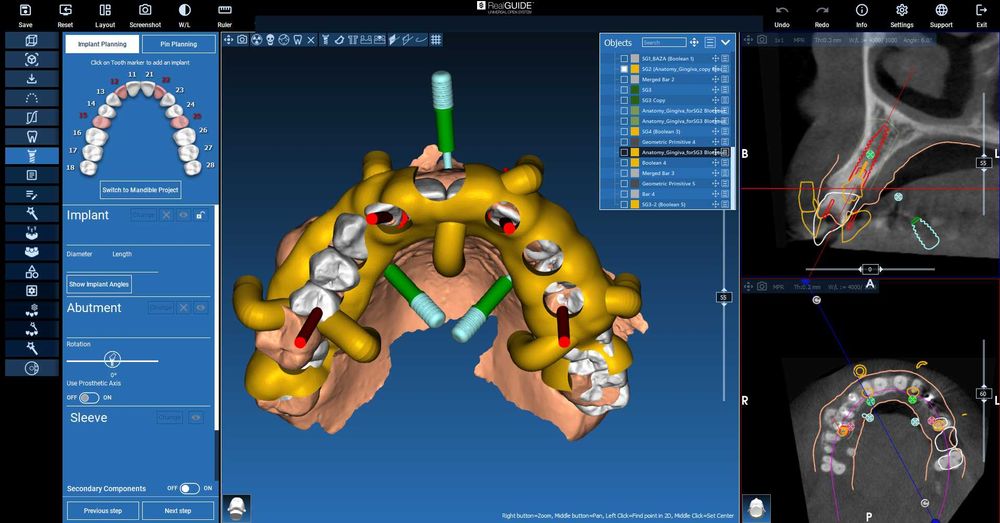Uncheck the SG2 Anatomy_Gingiva_copy checkbox
1000x523 pixels.
[x=624, y=69]
